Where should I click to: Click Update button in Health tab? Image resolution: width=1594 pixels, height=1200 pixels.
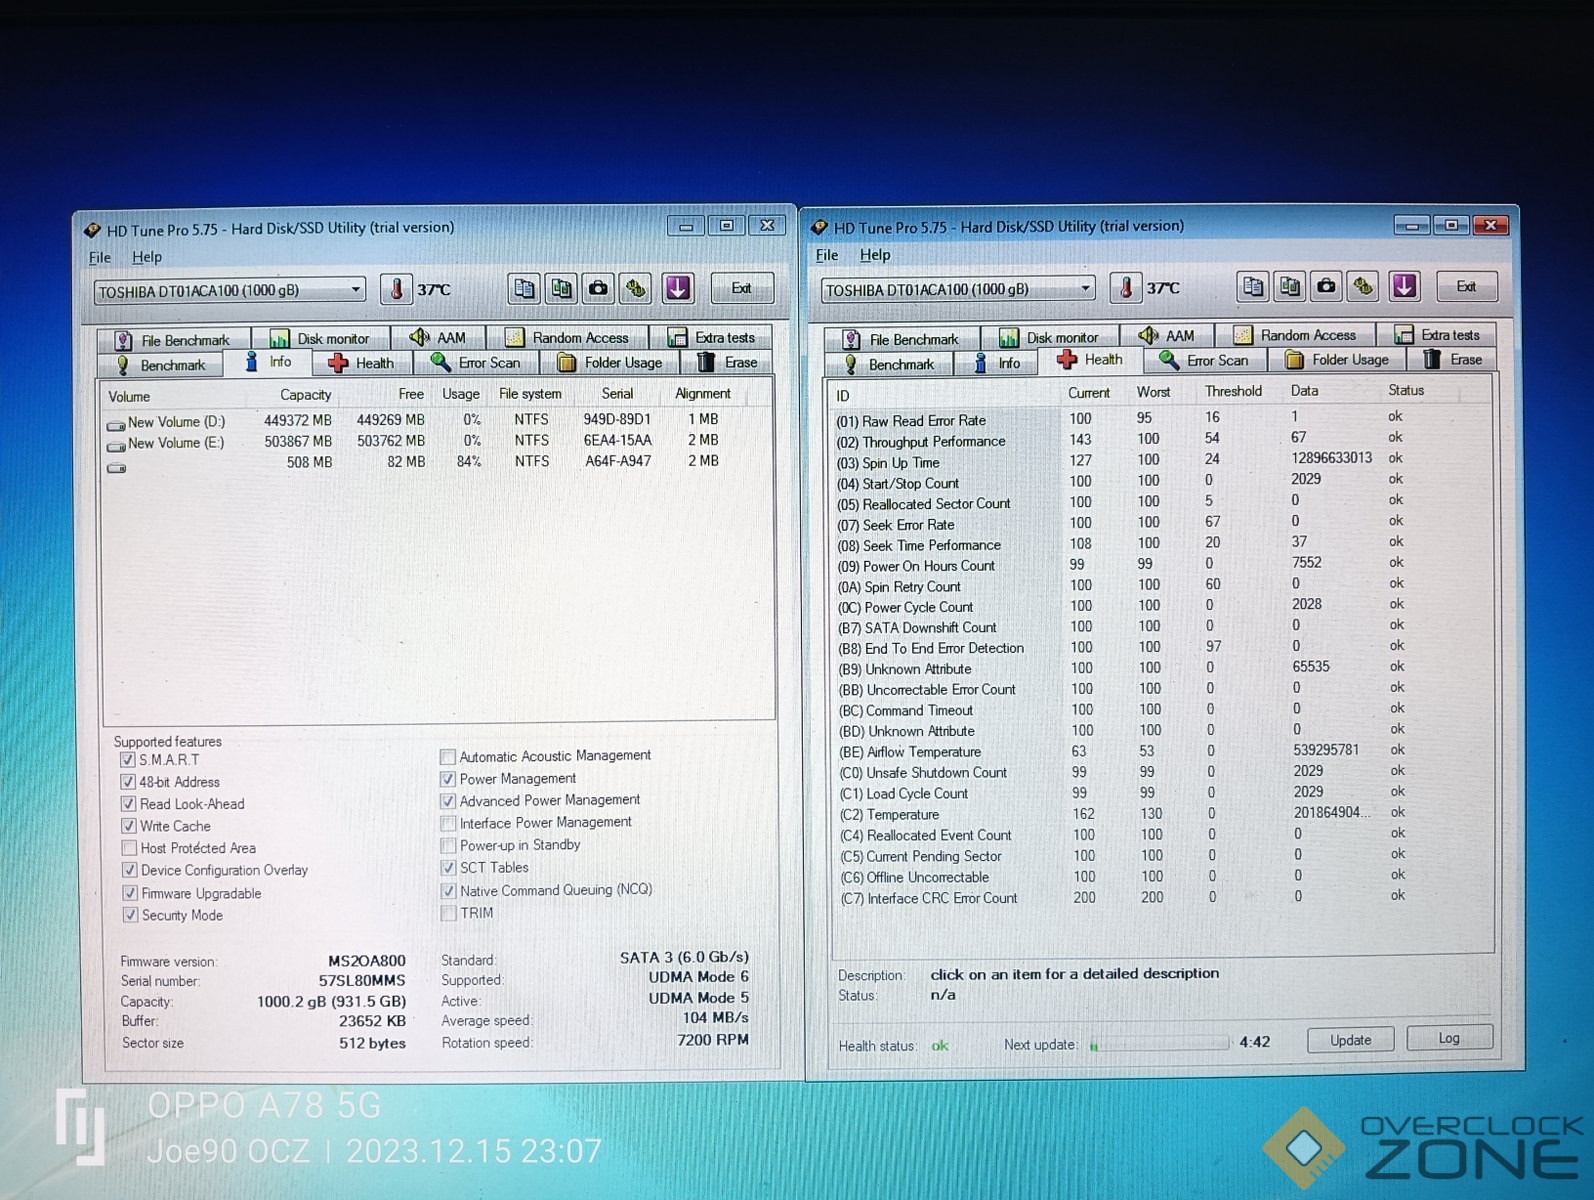(1351, 1040)
